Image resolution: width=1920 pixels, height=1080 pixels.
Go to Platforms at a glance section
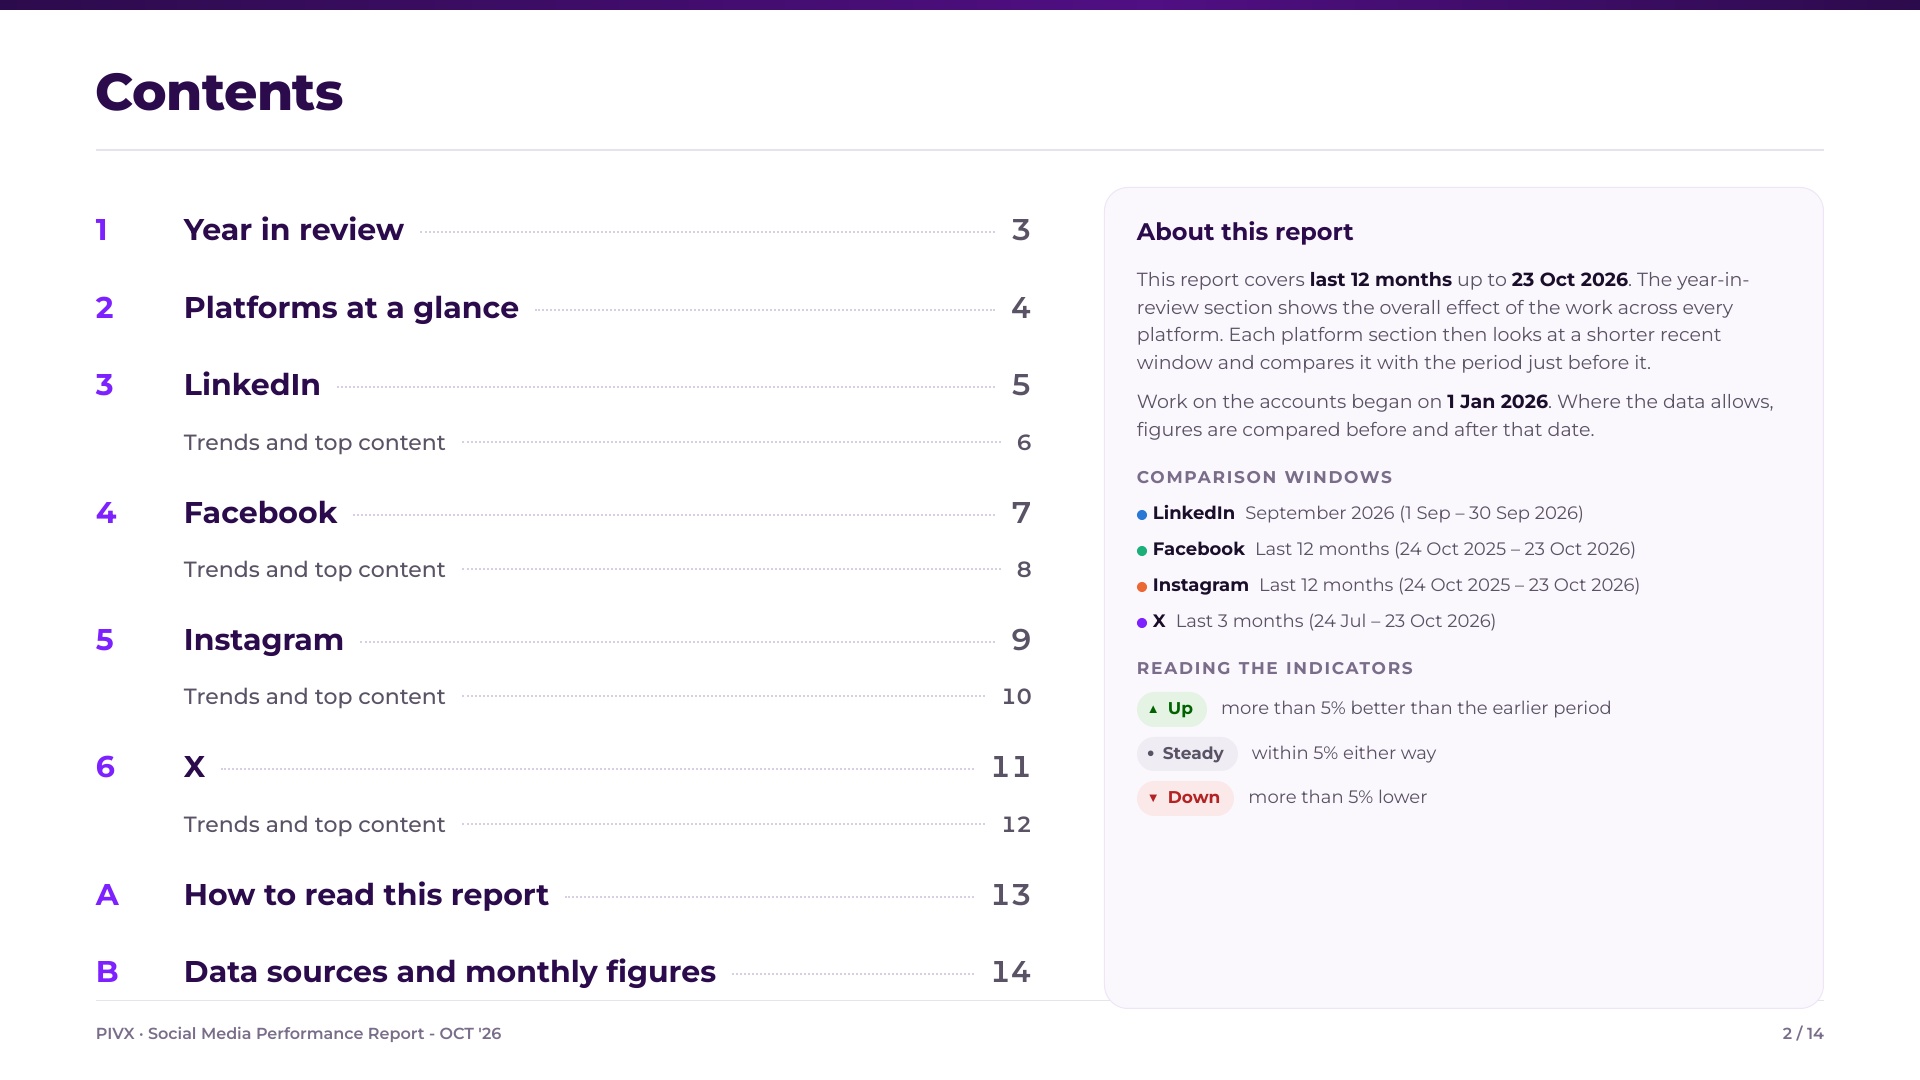click(x=563, y=308)
